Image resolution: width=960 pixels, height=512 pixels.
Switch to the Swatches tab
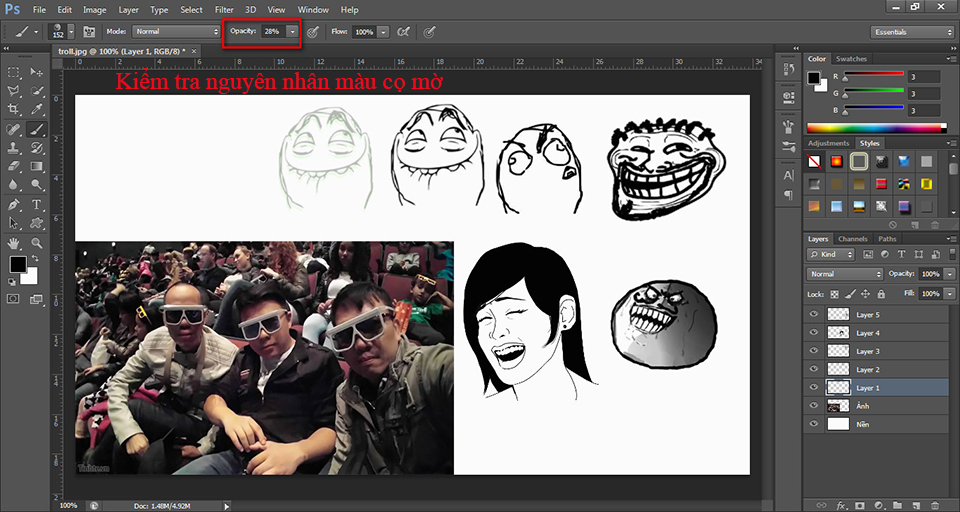click(852, 59)
